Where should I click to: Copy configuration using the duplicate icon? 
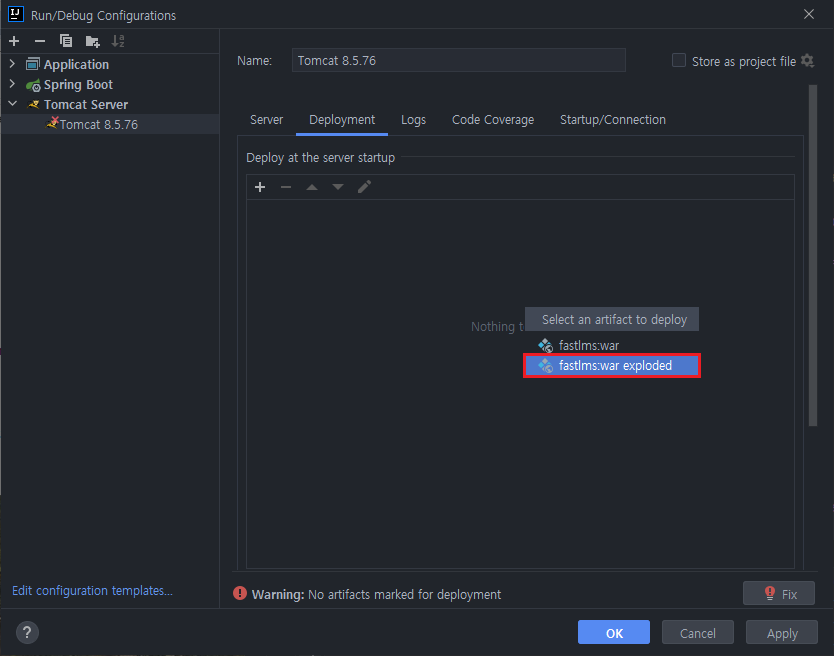(66, 41)
